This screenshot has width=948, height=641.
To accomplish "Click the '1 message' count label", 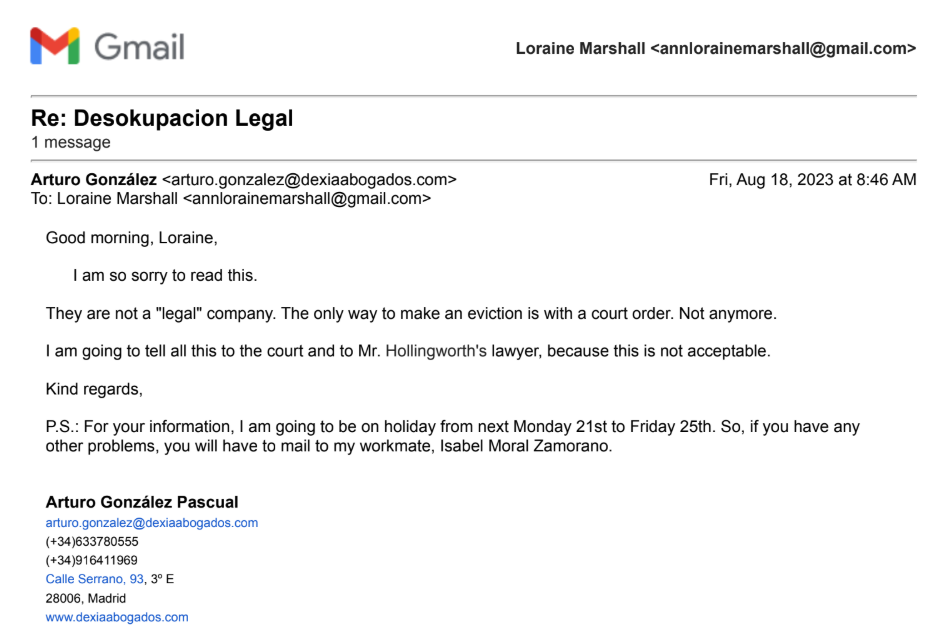I will click(70, 142).
